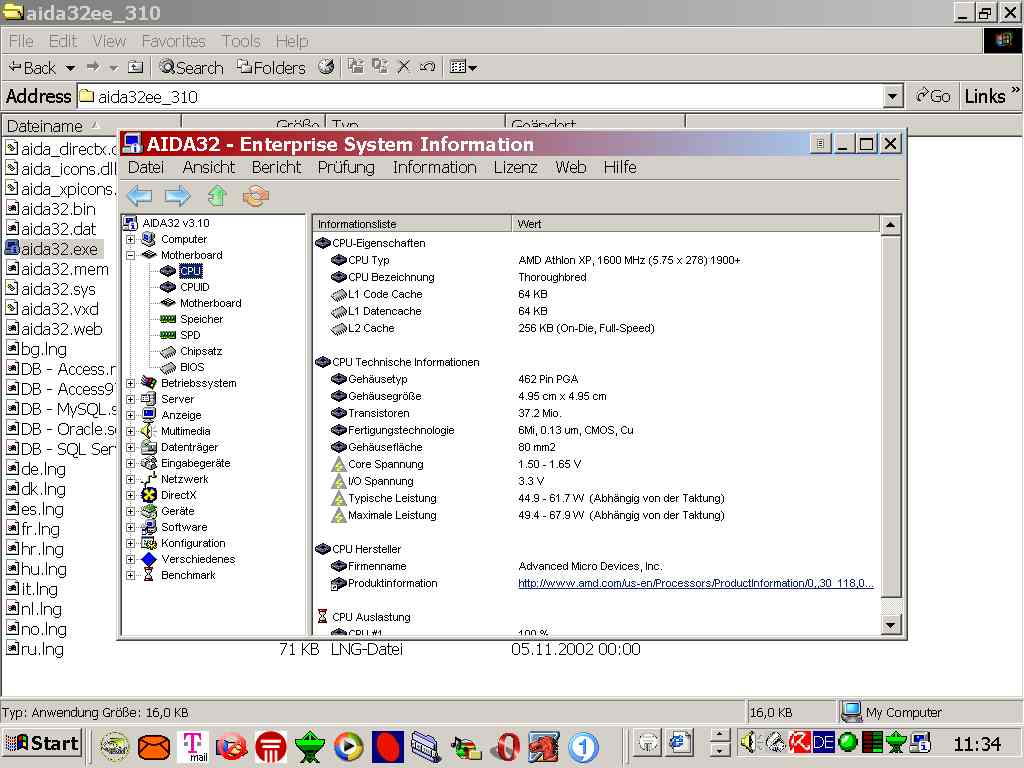1024x768 pixels.
Task: Click the AIDA32 refresh icon
Action: pyautogui.click(x=255, y=196)
